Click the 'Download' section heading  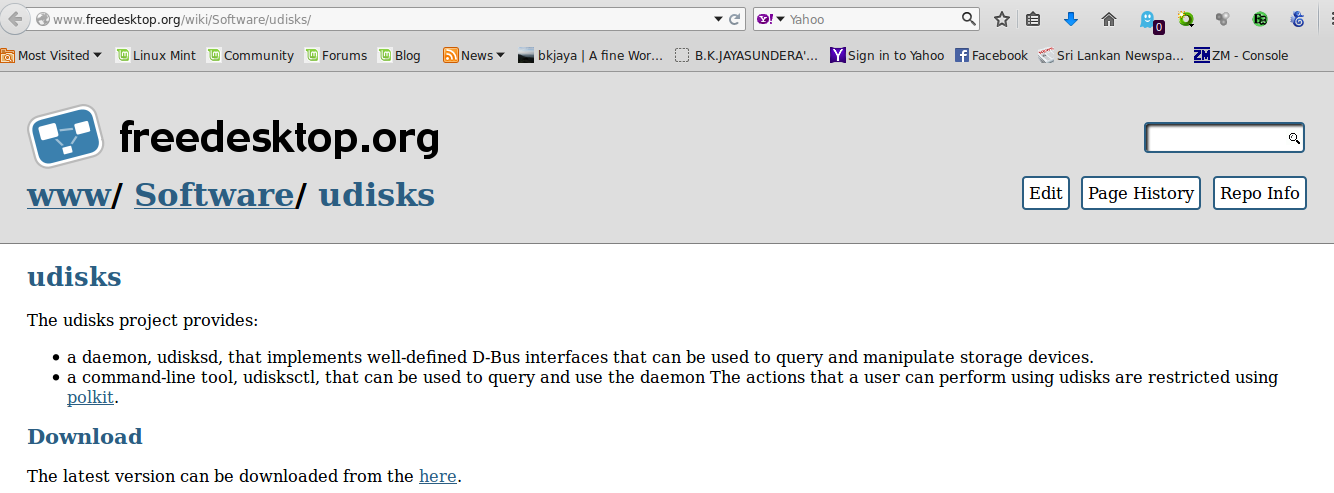point(85,436)
